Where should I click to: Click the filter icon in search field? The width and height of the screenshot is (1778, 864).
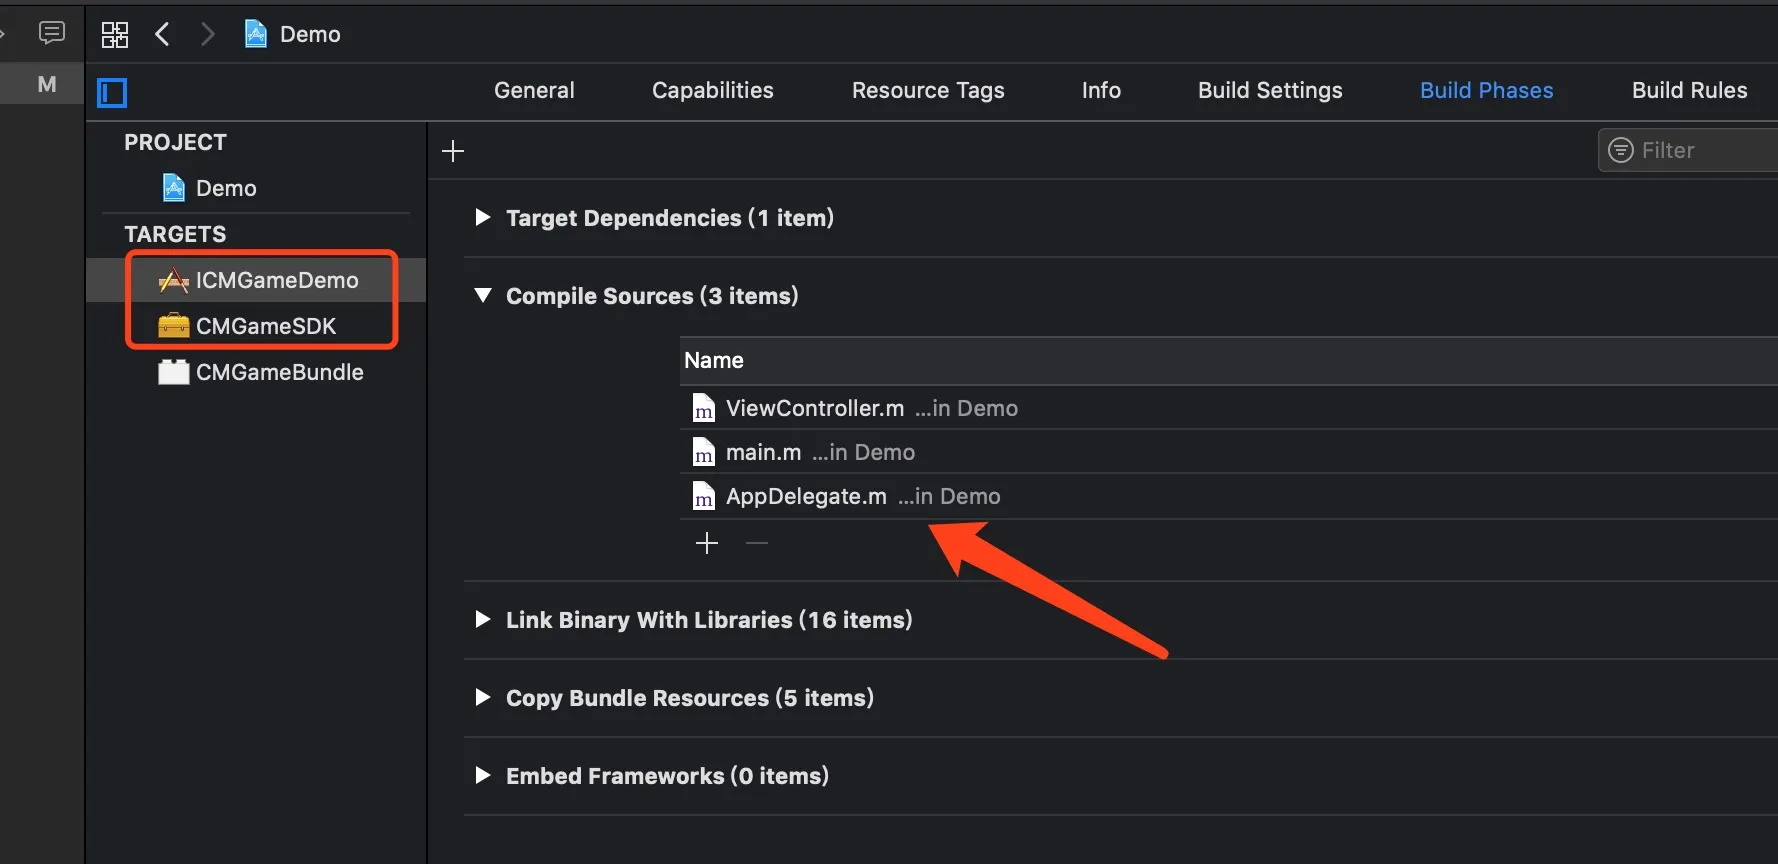click(1620, 150)
